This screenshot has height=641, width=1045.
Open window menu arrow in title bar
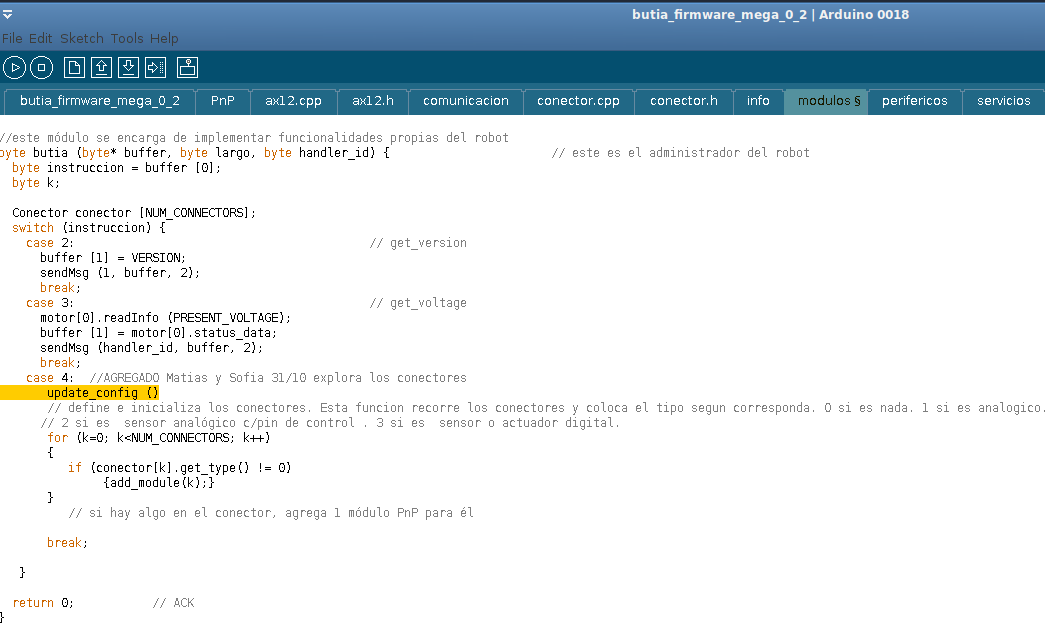(x=8, y=14)
